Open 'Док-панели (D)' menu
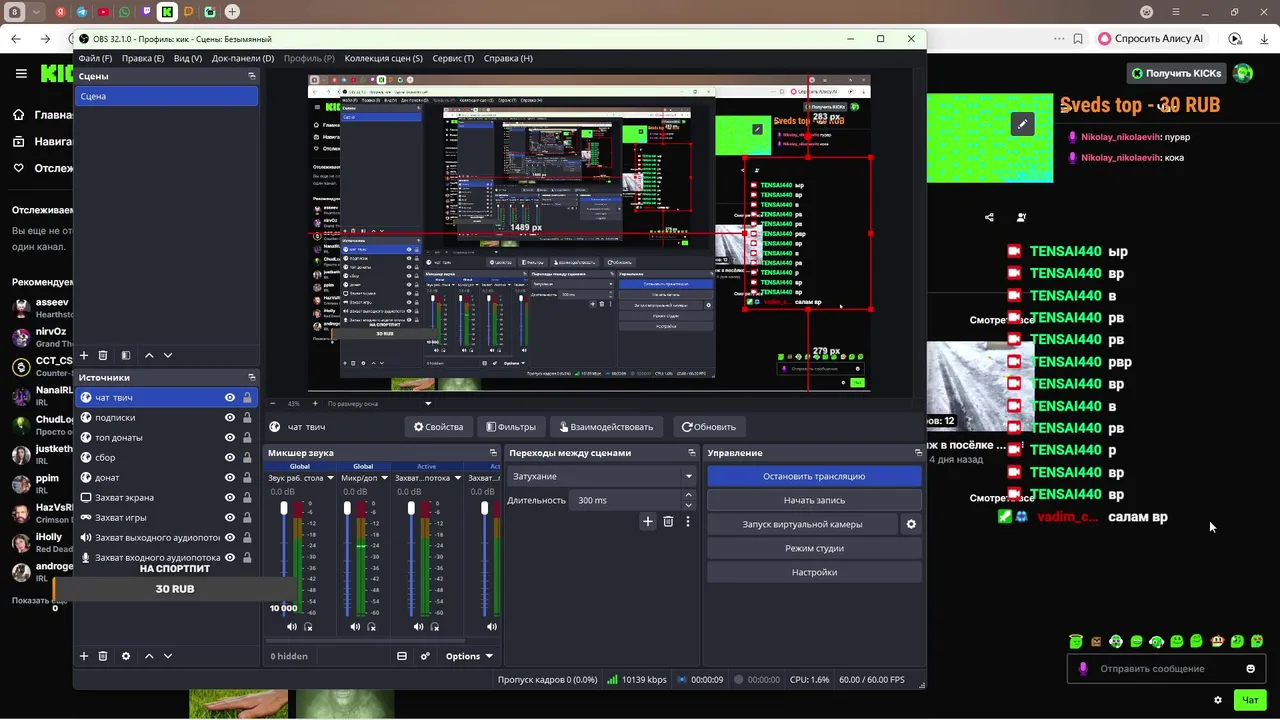1280x720 pixels. pyautogui.click(x=242, y=58)
